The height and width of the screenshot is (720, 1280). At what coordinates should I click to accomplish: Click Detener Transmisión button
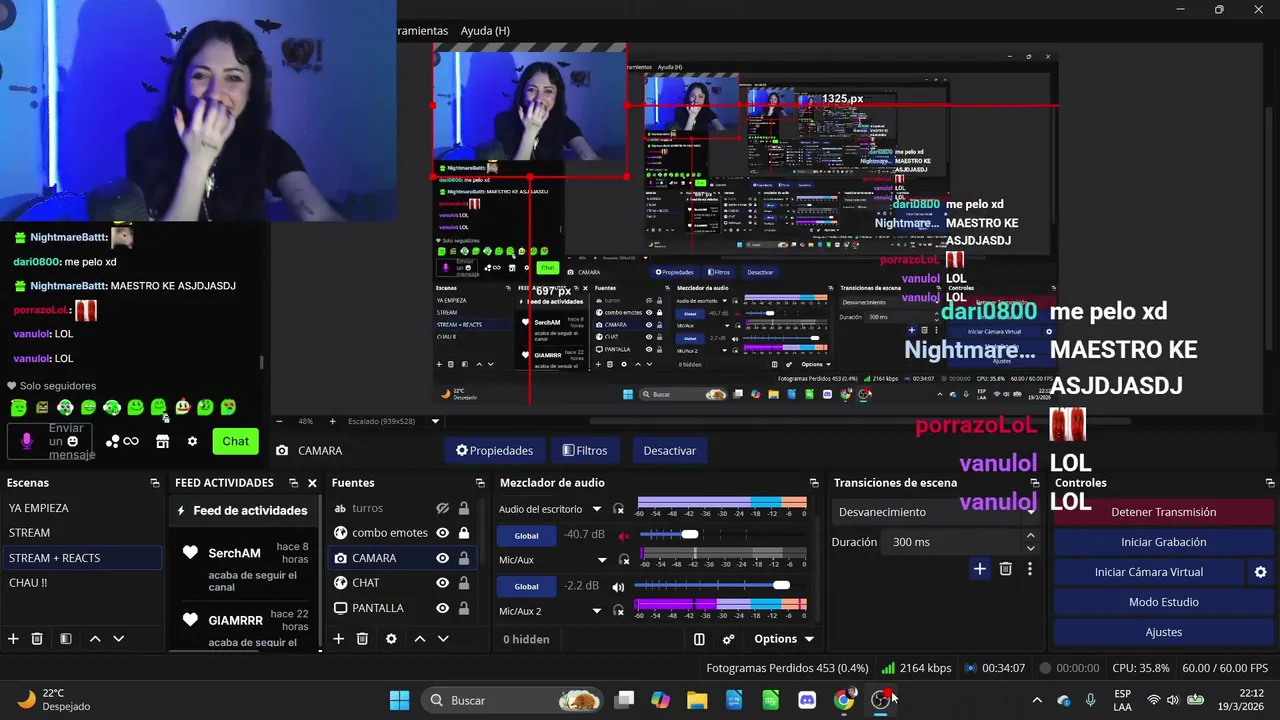(x=1164, y=512)
